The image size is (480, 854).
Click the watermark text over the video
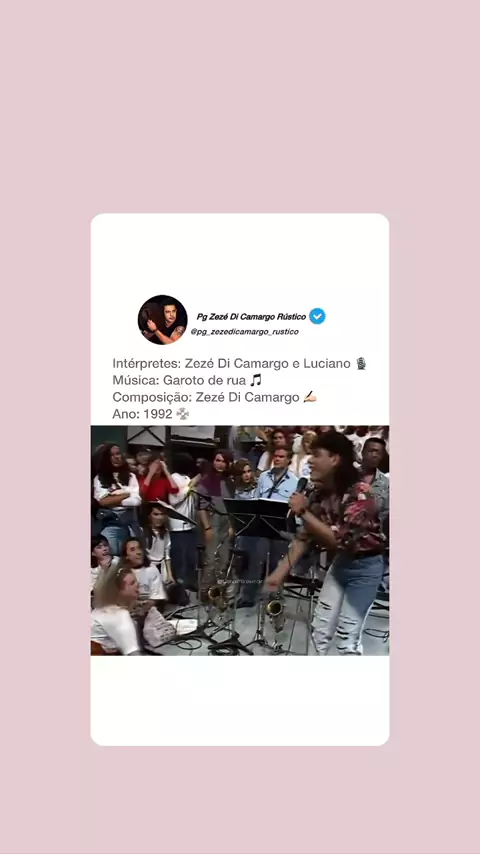click(241, 582)
